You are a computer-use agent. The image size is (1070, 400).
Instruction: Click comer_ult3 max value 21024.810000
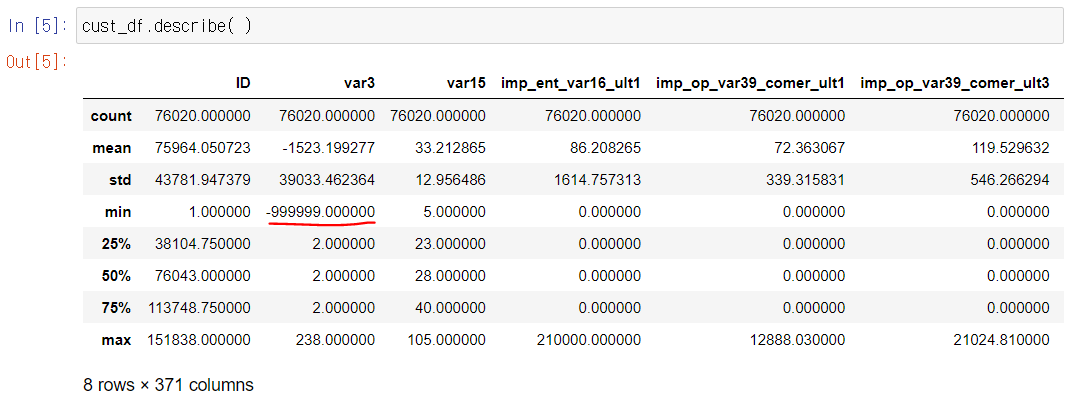1003,341
